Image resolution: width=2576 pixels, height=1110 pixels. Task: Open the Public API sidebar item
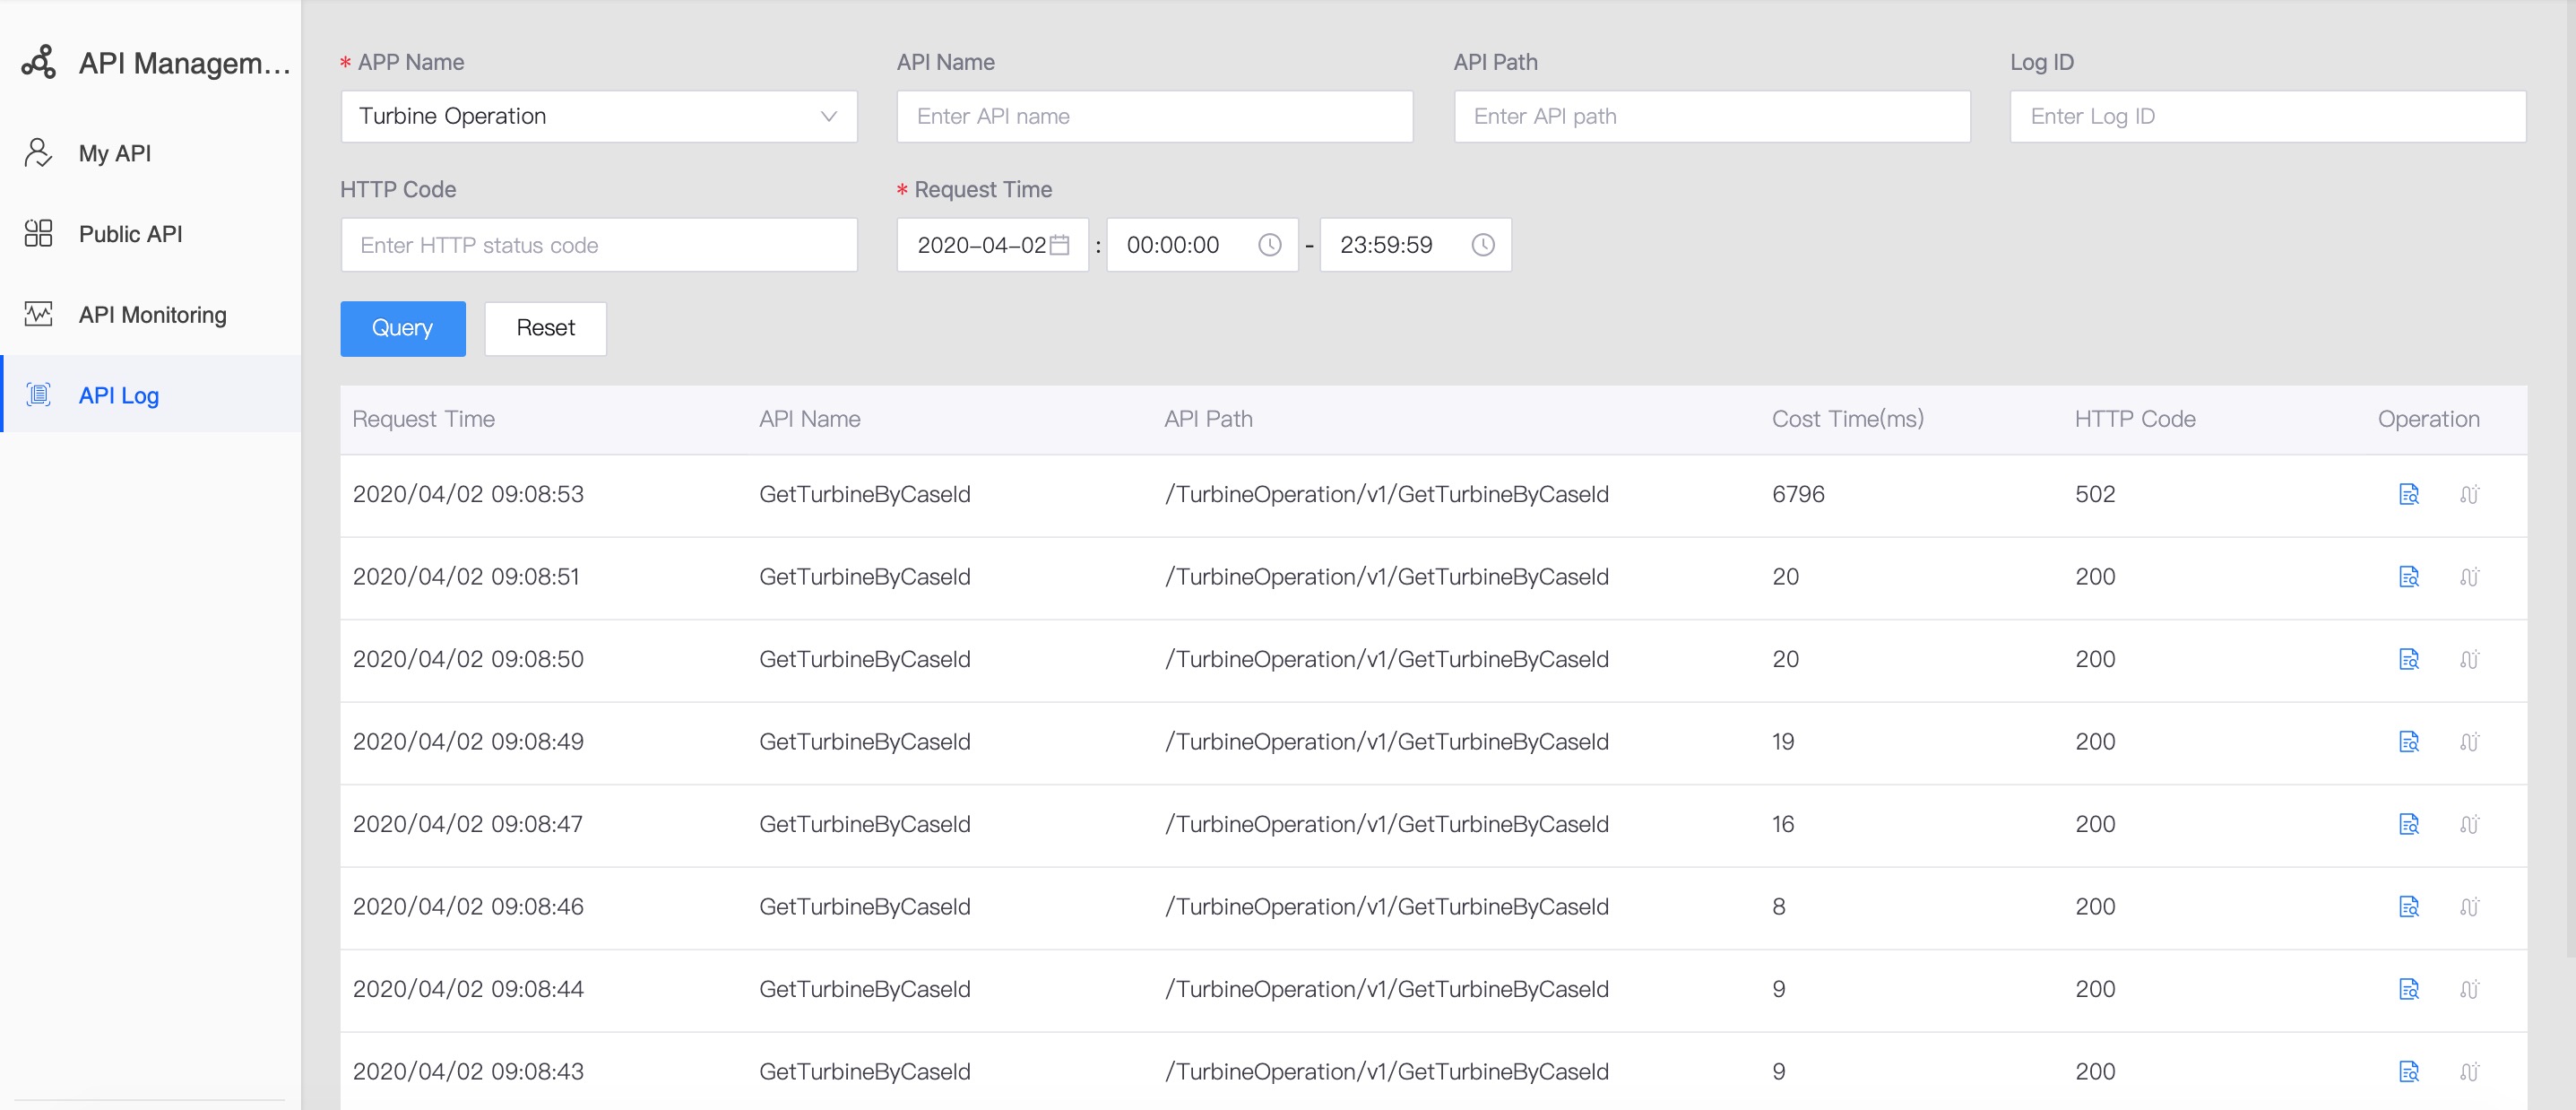point(150,234)
